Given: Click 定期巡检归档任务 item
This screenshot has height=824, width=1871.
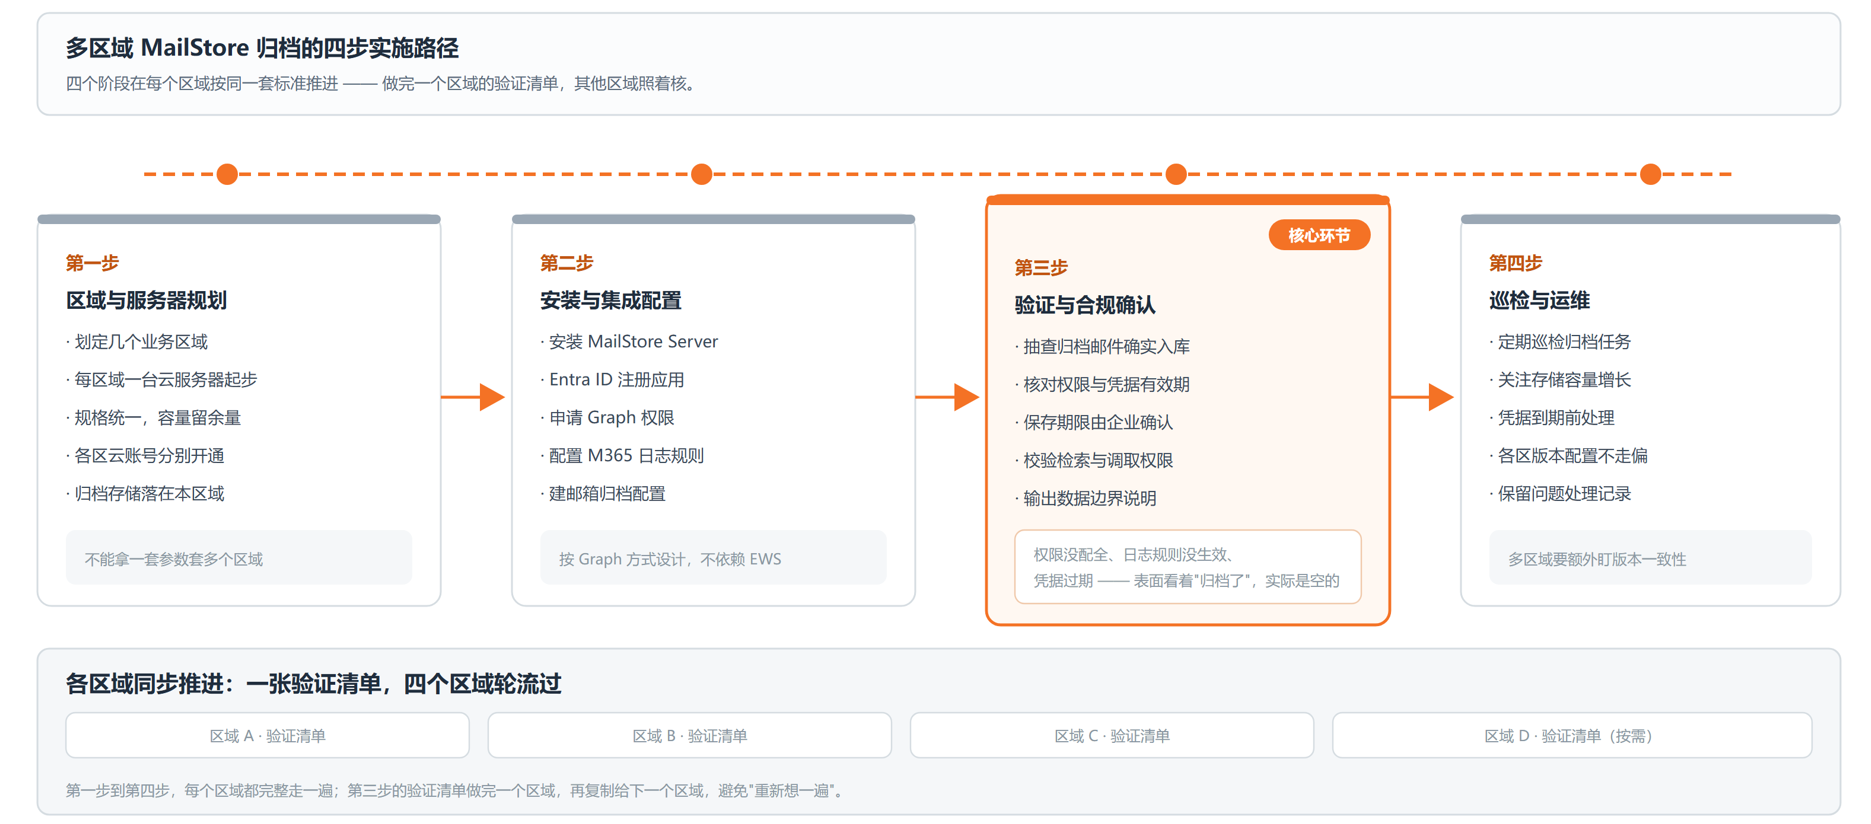Looking at the screenshot, I should tap(1561, 342).
